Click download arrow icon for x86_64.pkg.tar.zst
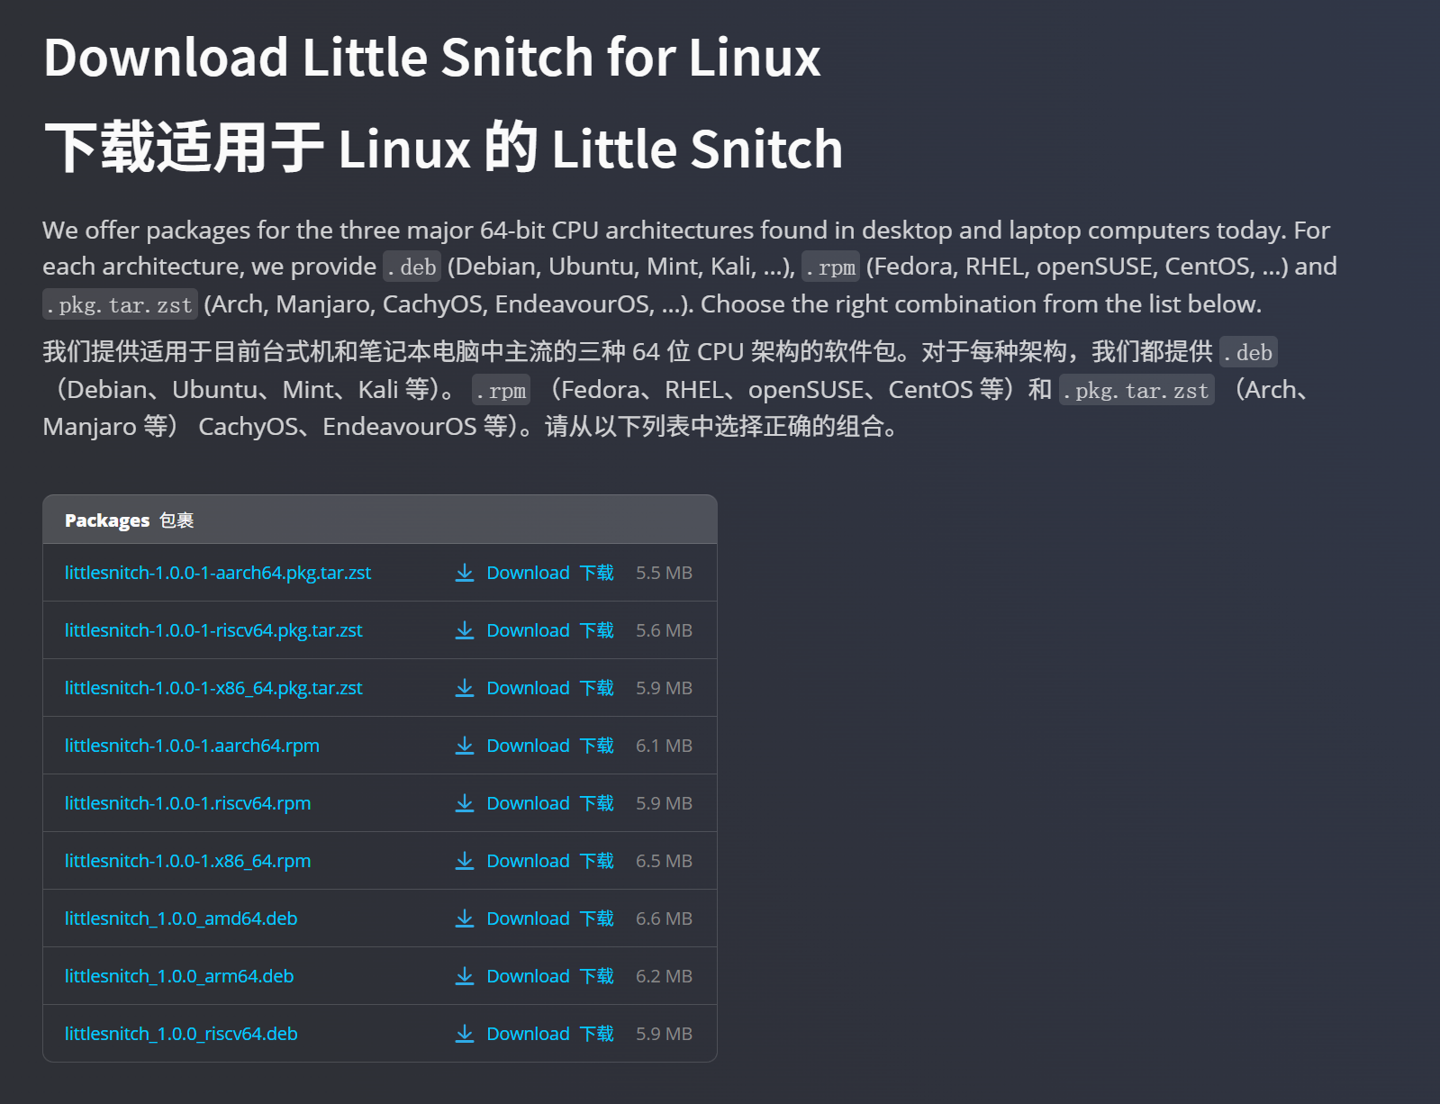Screen dimensions: 1440x1104 [x=464, y=688]
